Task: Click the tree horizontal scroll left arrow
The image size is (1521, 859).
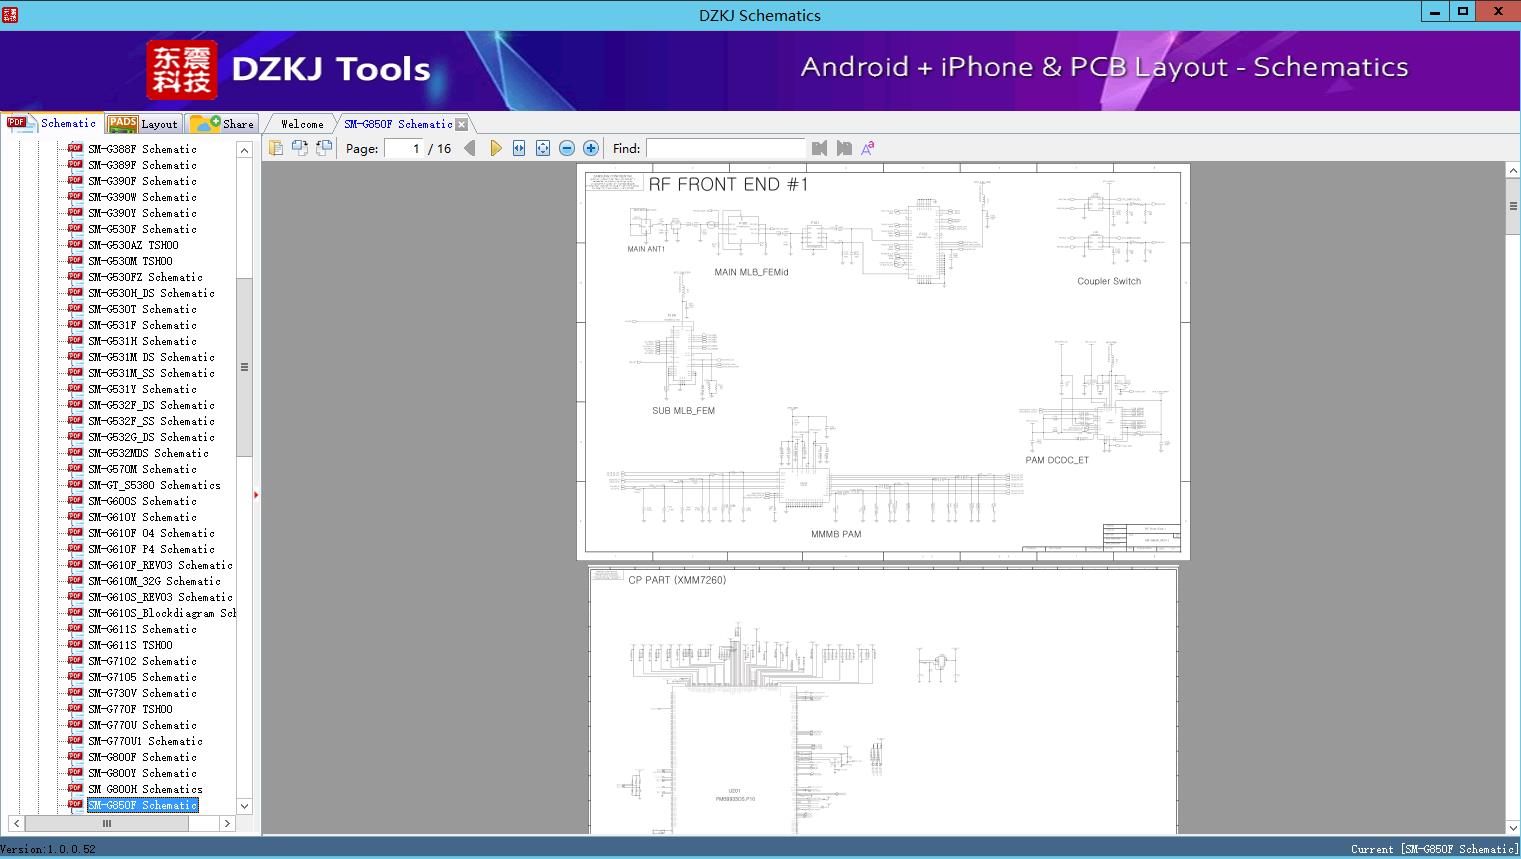Action: click(17, 824)
